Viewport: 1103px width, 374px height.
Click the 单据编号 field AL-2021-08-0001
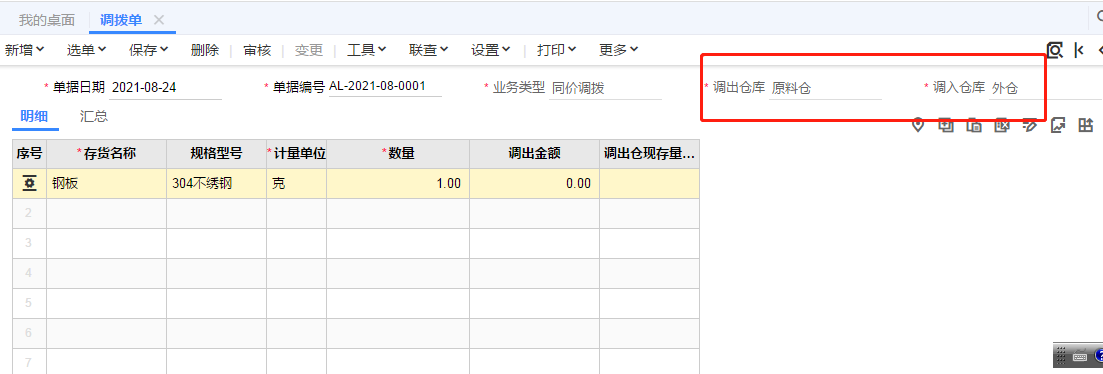pos(385,86)
